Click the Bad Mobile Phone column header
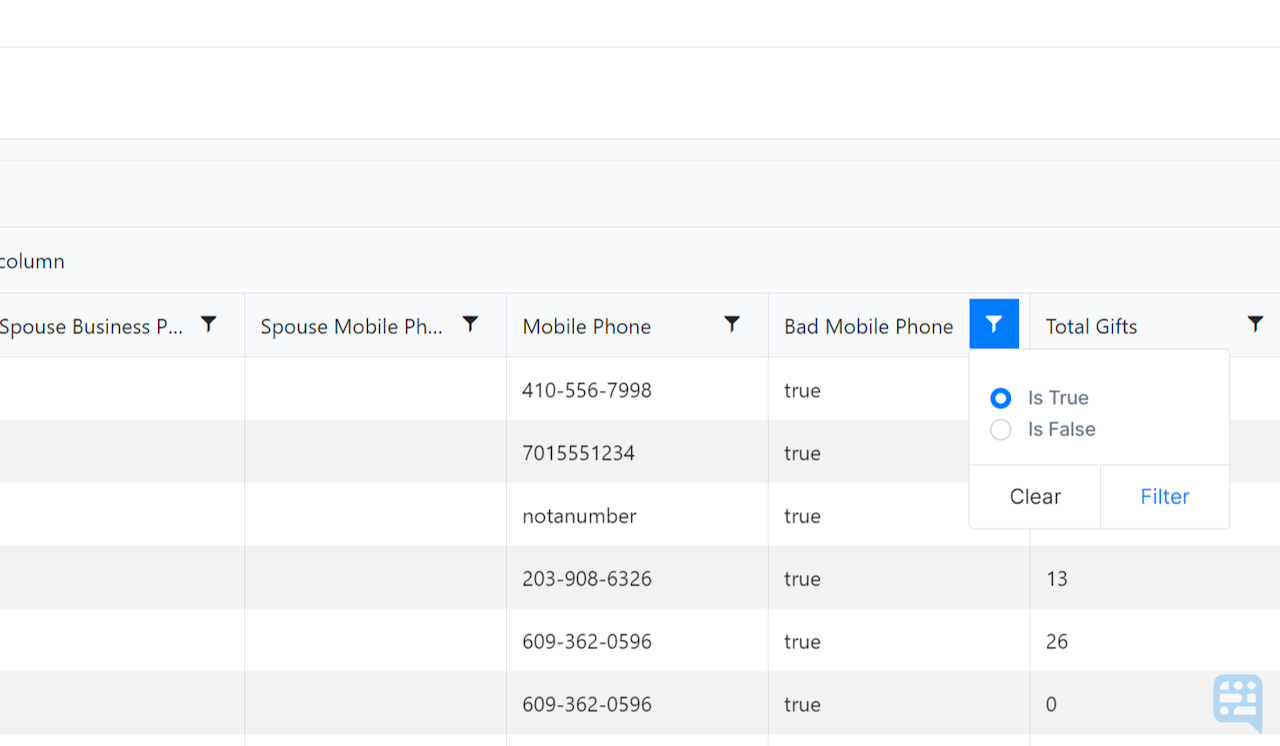The height and width of the screenshot is (746, 1280). [x=868, y=326]
